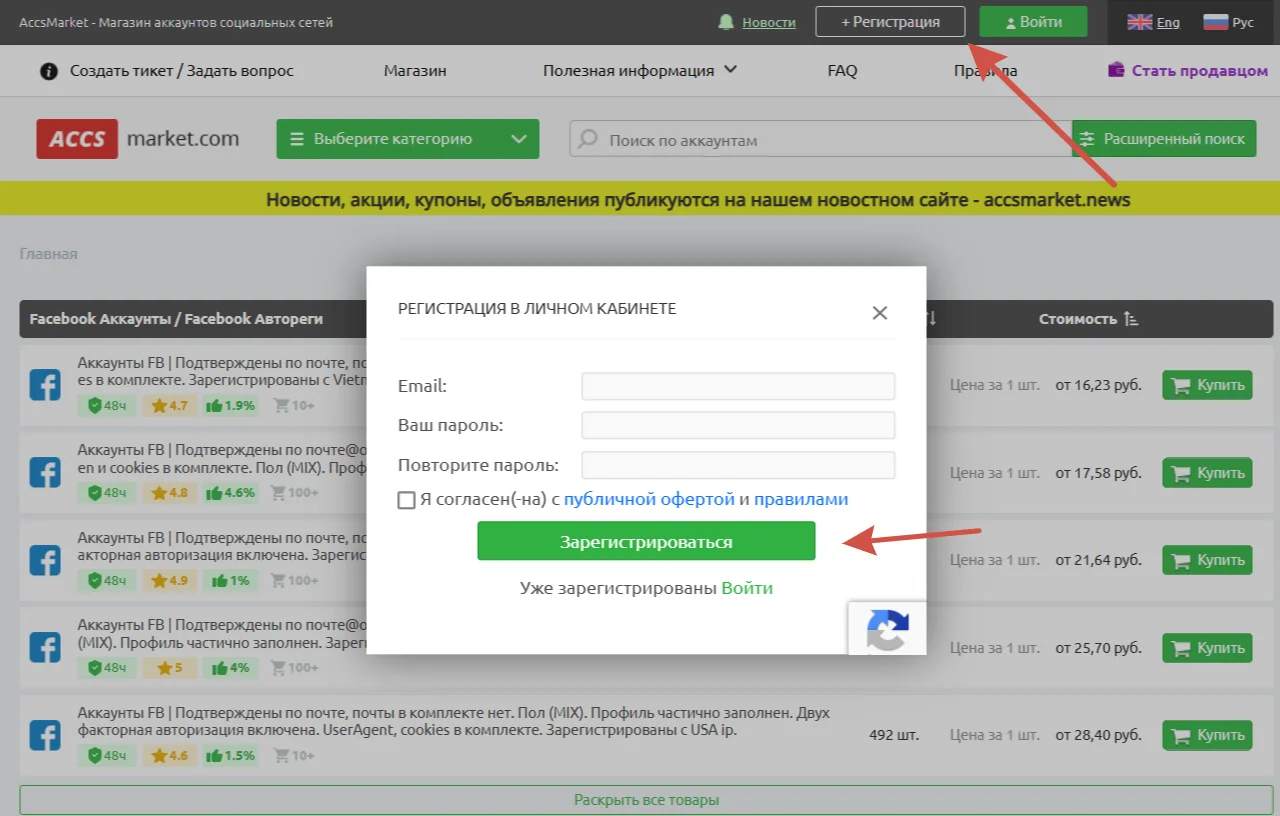Open the Новости link in top bar
The width and height of the screenshot is (1280, 816).
tap(769, 22)
